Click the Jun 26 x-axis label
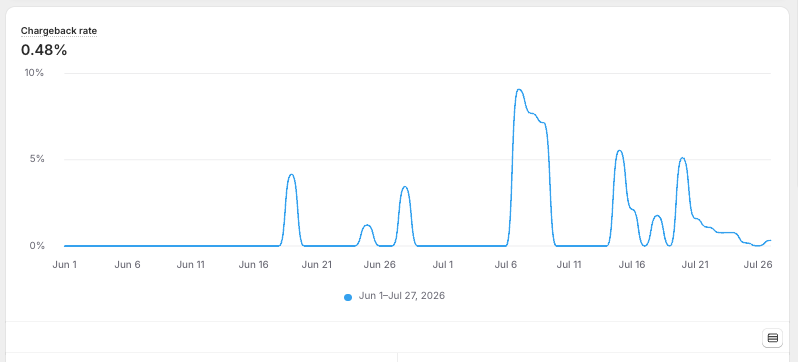This screenshot has height=362, width=798. tap(380, 265)
